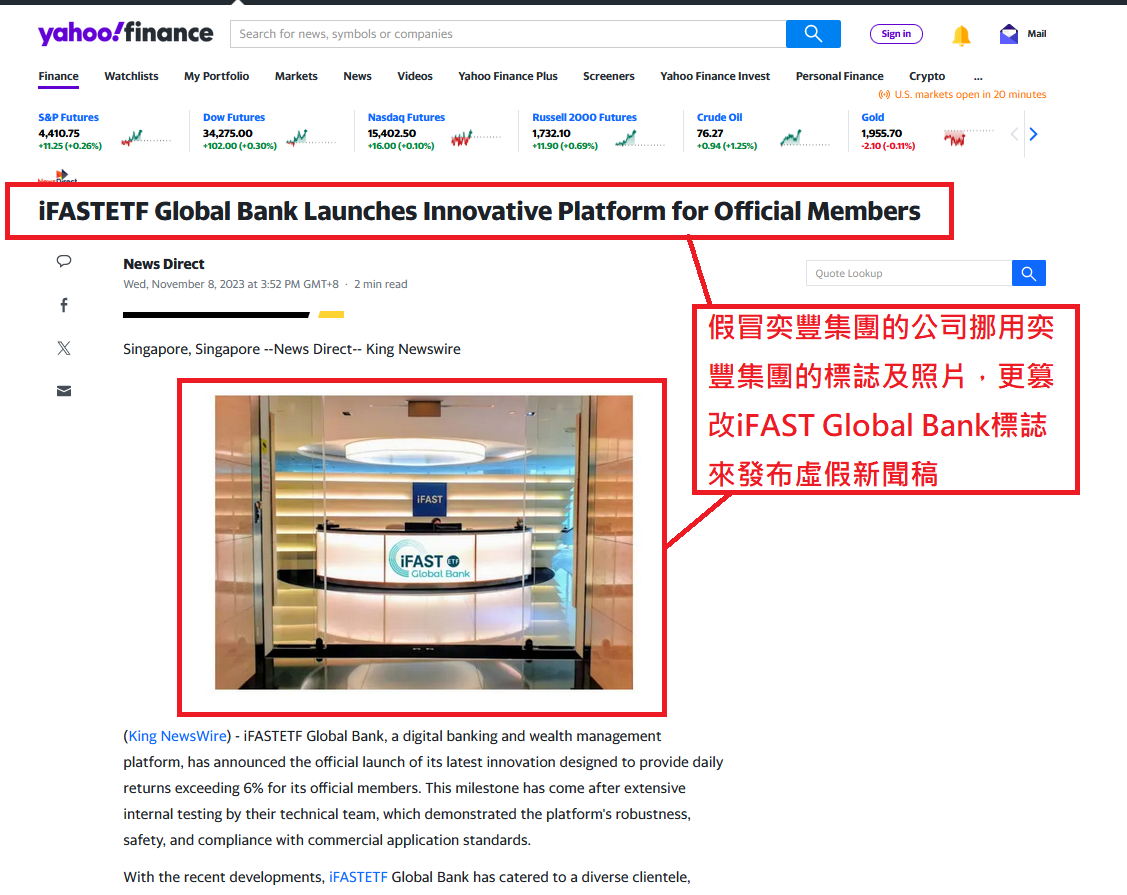Click the Sign in button
This screenshot has height=895, width=1127.
(x=895, y=33)
